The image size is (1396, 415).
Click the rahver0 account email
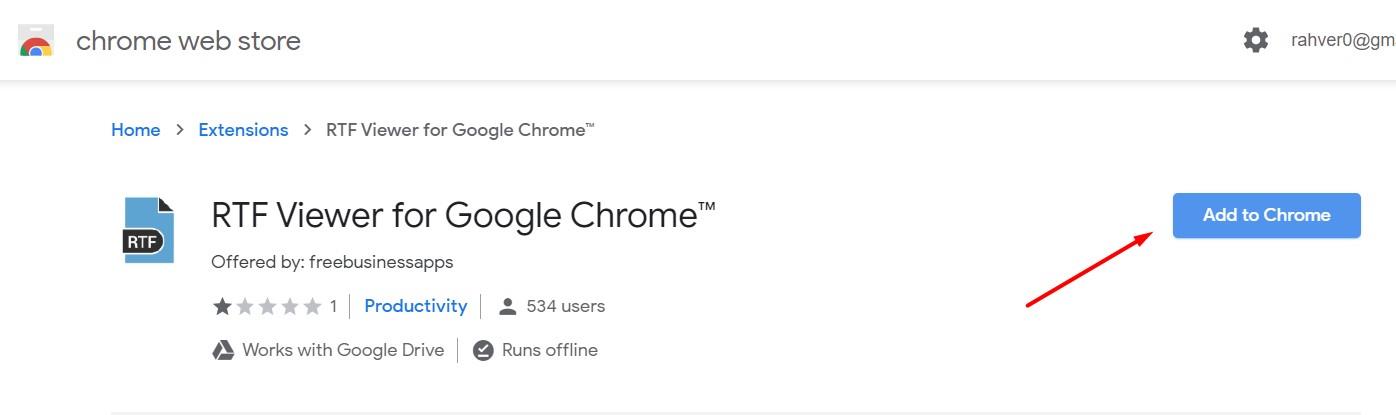[1342, 40]
